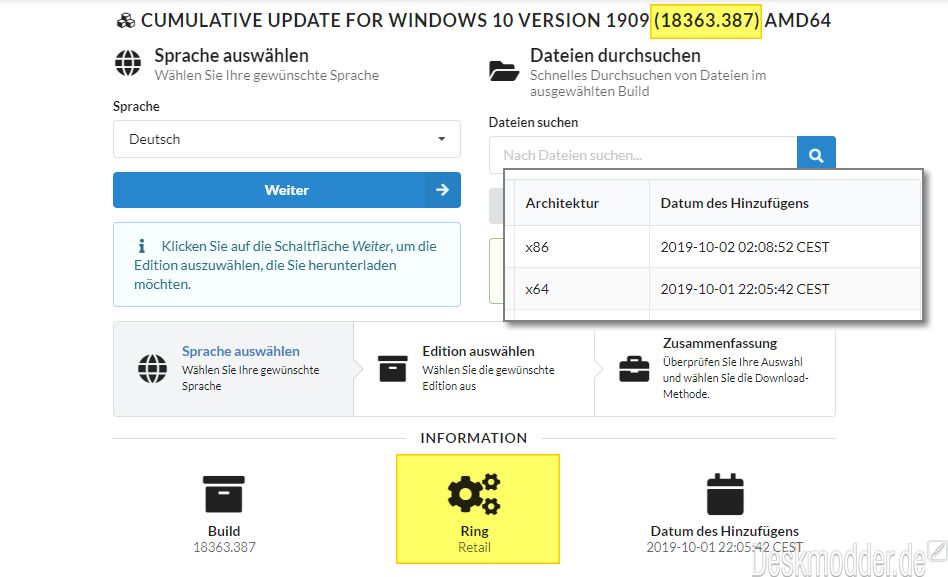The width and height of the screenshot is (948, 577).
Task: Click the Architektur column header
Action: tap(562, 203)
